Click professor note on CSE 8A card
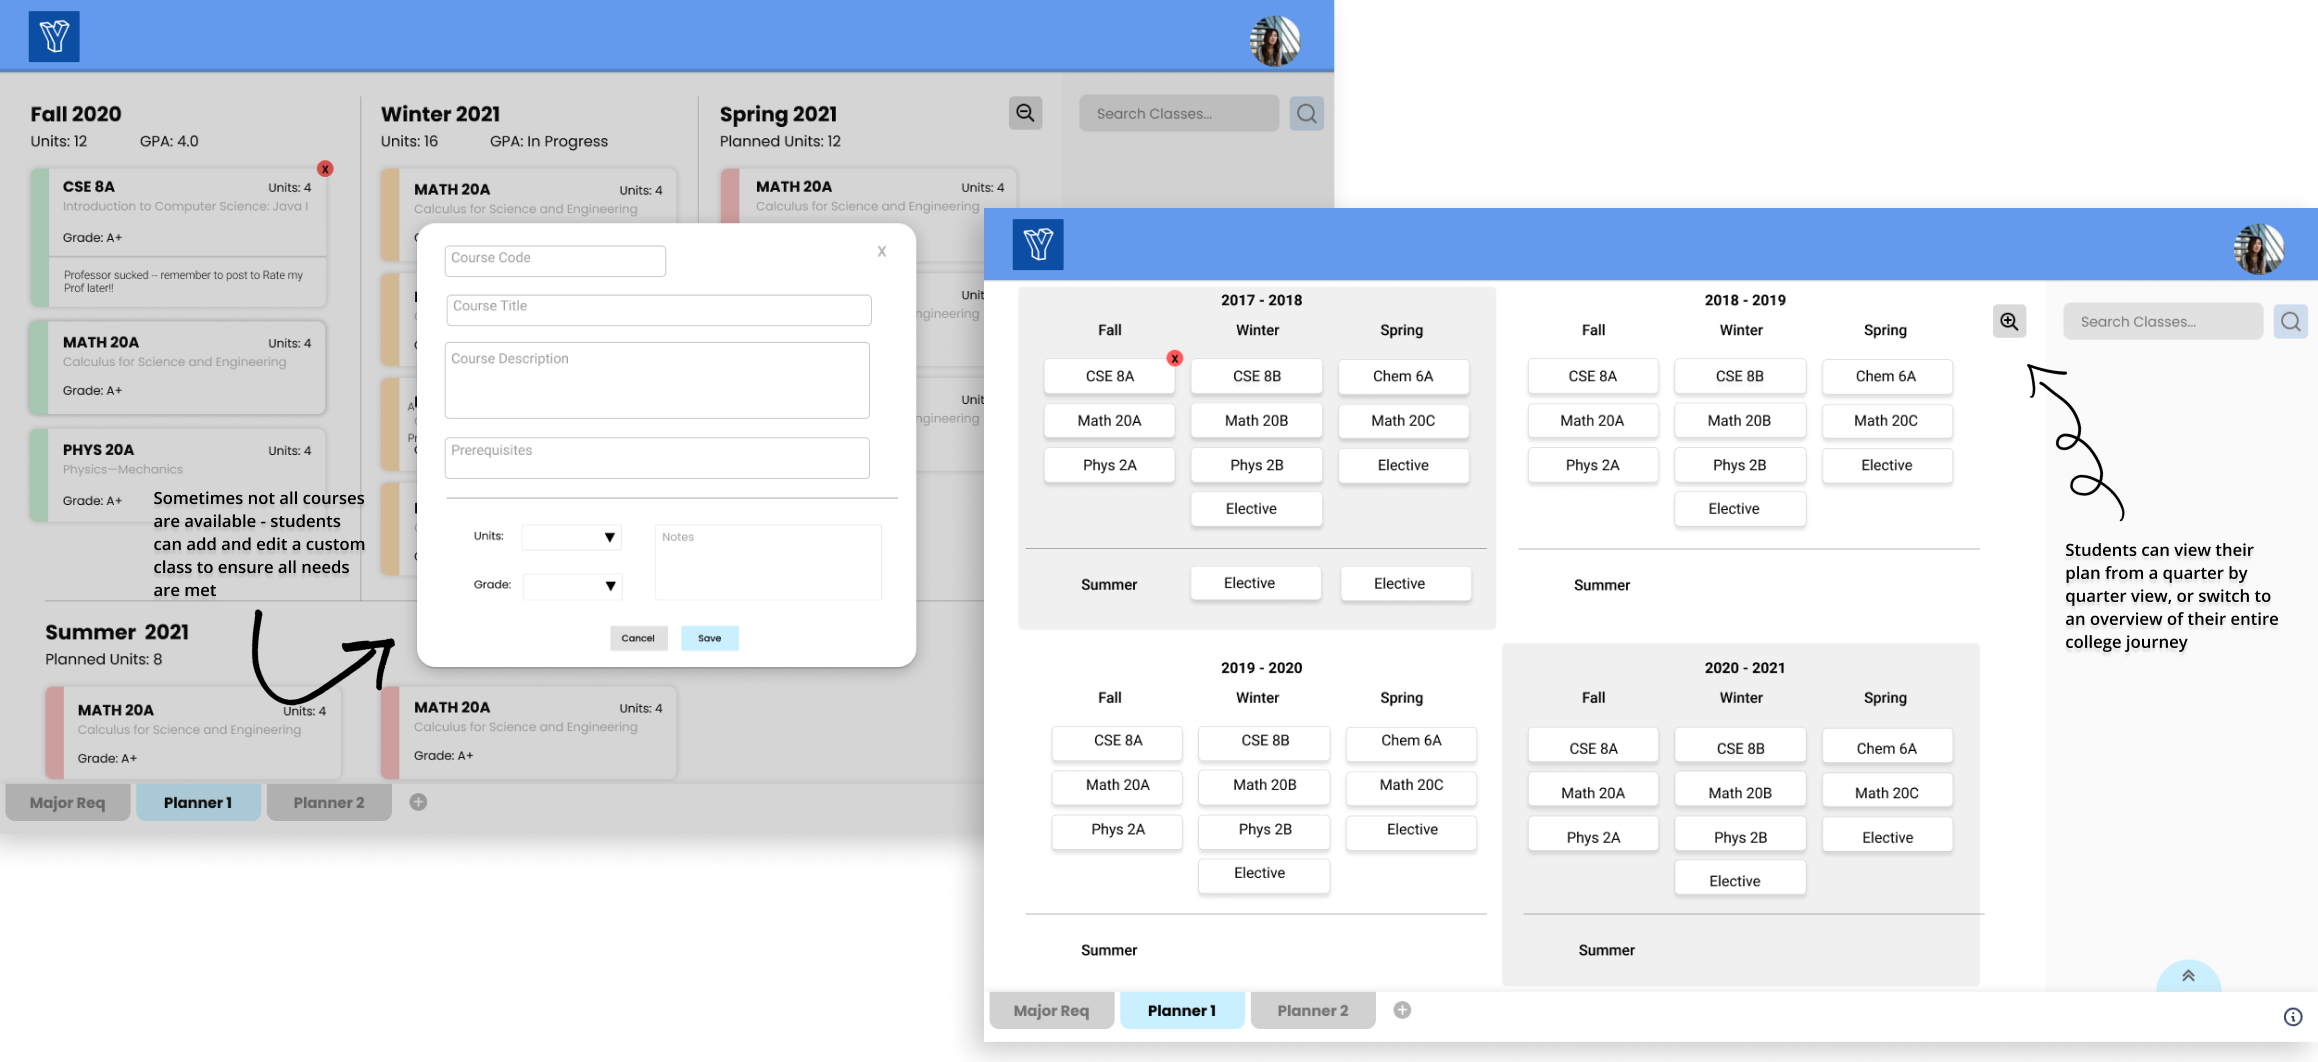2318x1062 pixels. coord(183,281)
